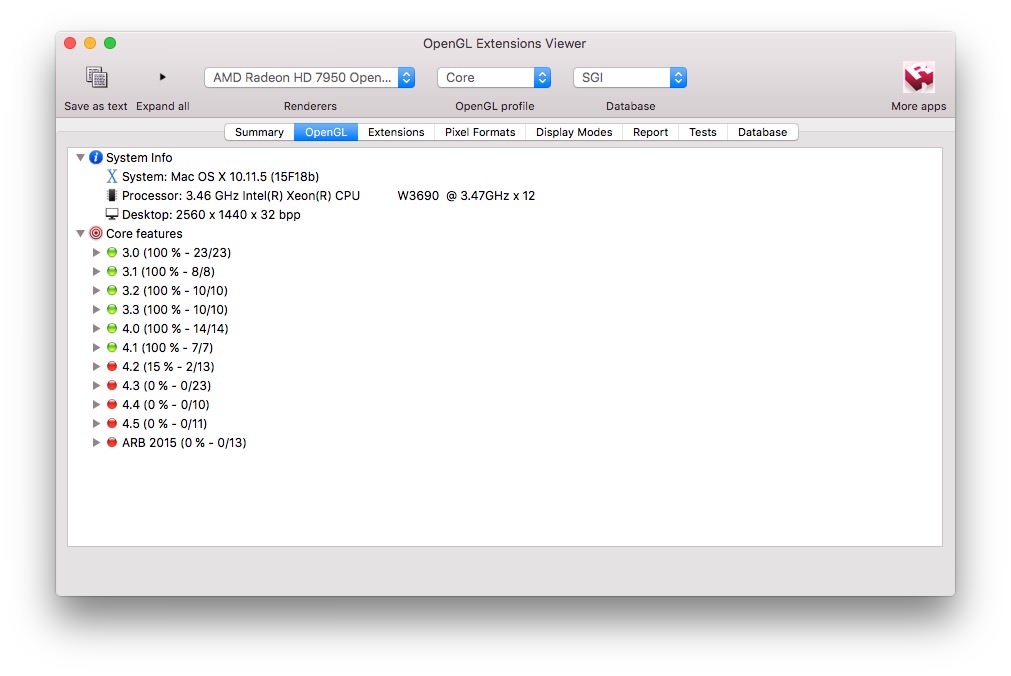
Task: Go to the Pixel Formats tab
Action: coord(480,132)
